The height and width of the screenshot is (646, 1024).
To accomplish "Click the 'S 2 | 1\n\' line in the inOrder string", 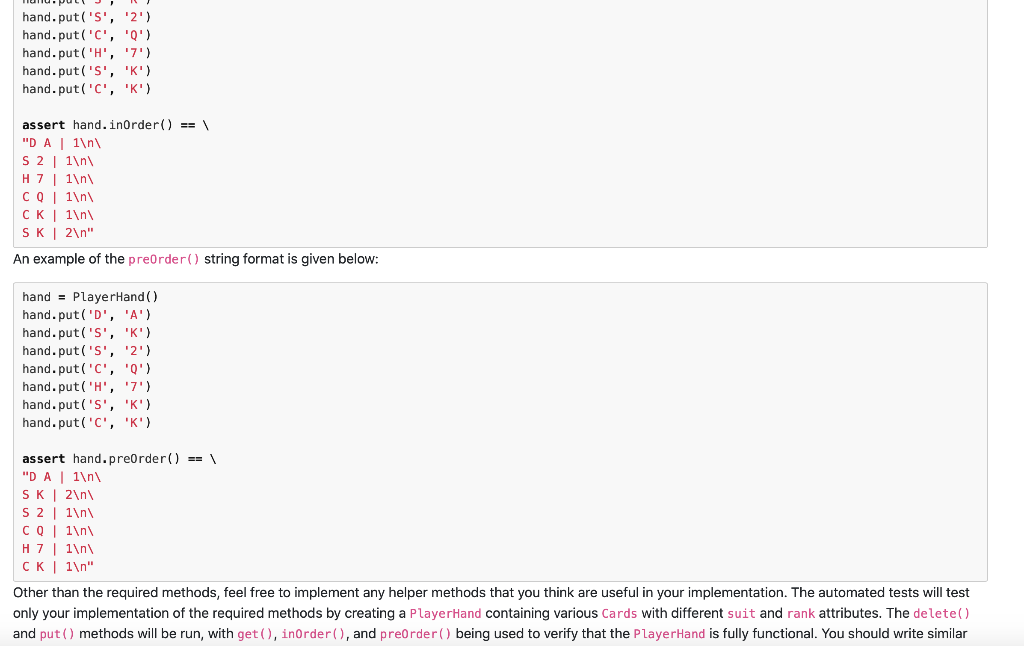I will coord(58,161).
